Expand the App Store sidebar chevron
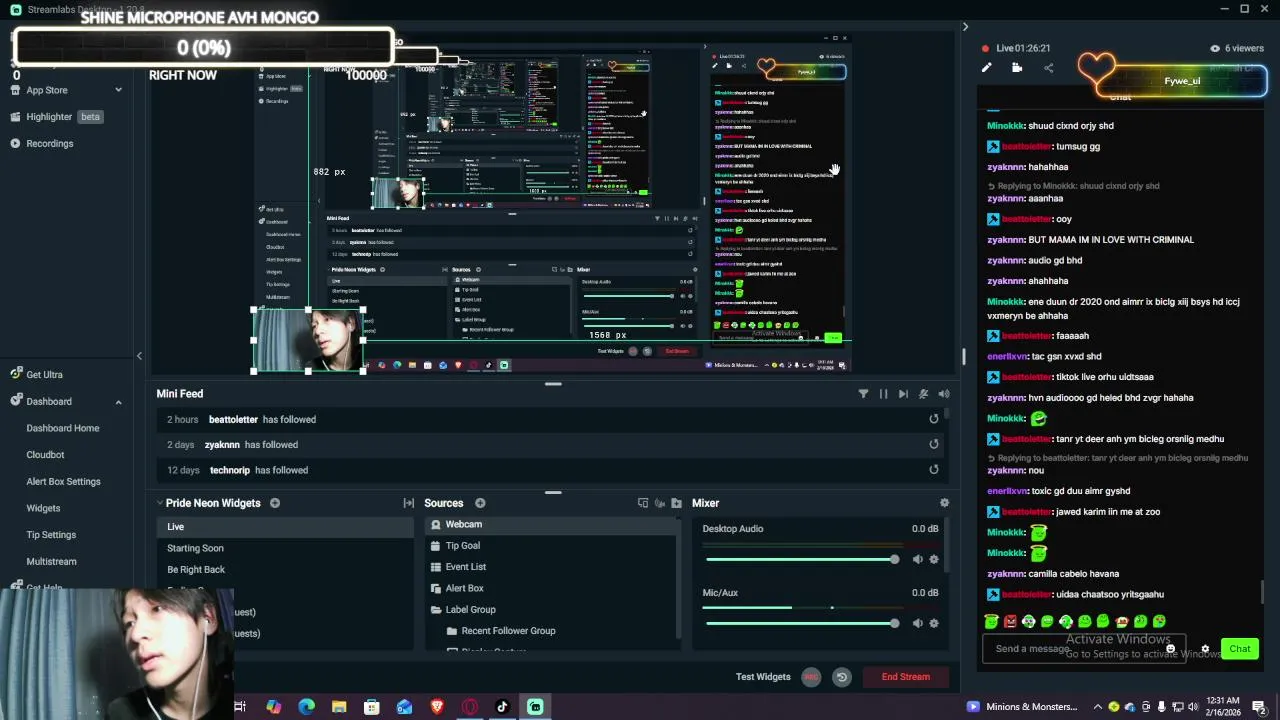The image size is (1280, 720). (118, 90)
